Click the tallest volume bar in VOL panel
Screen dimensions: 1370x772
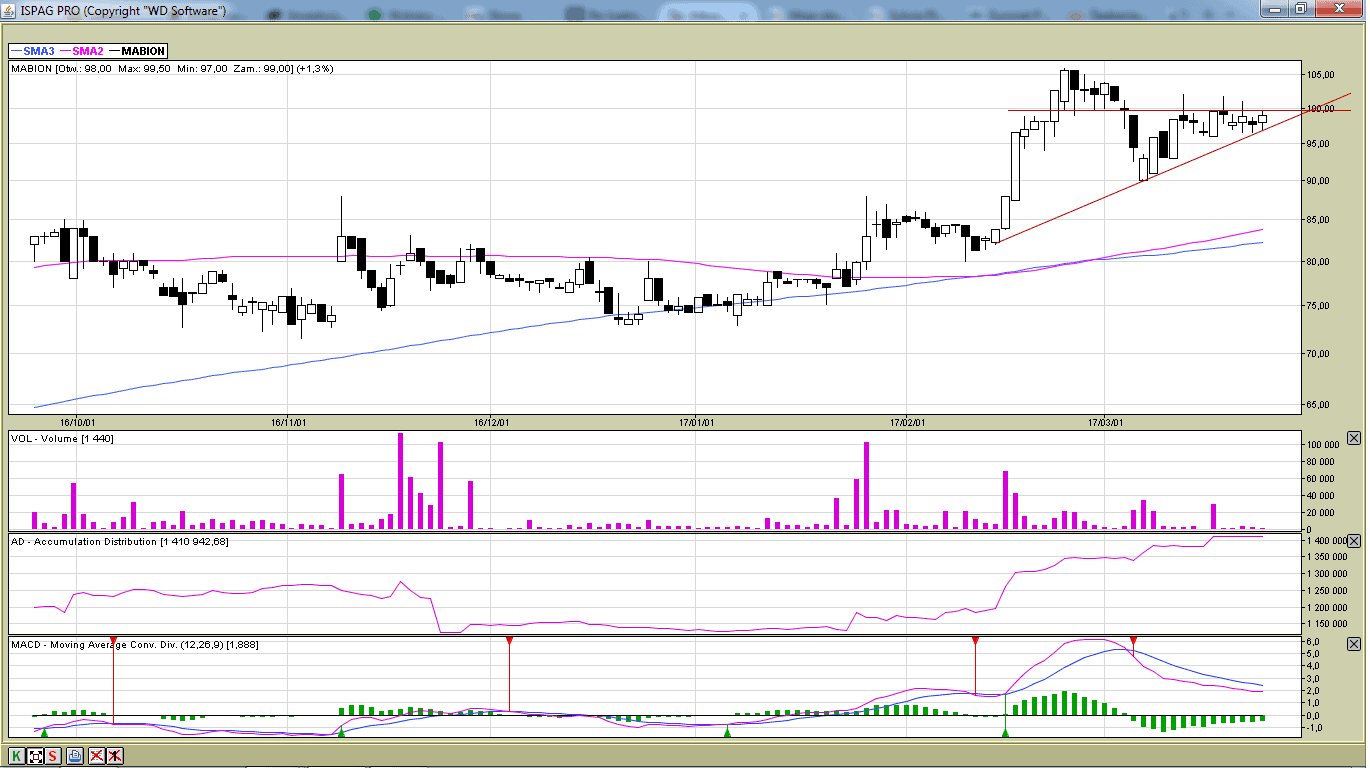point(401,480)
